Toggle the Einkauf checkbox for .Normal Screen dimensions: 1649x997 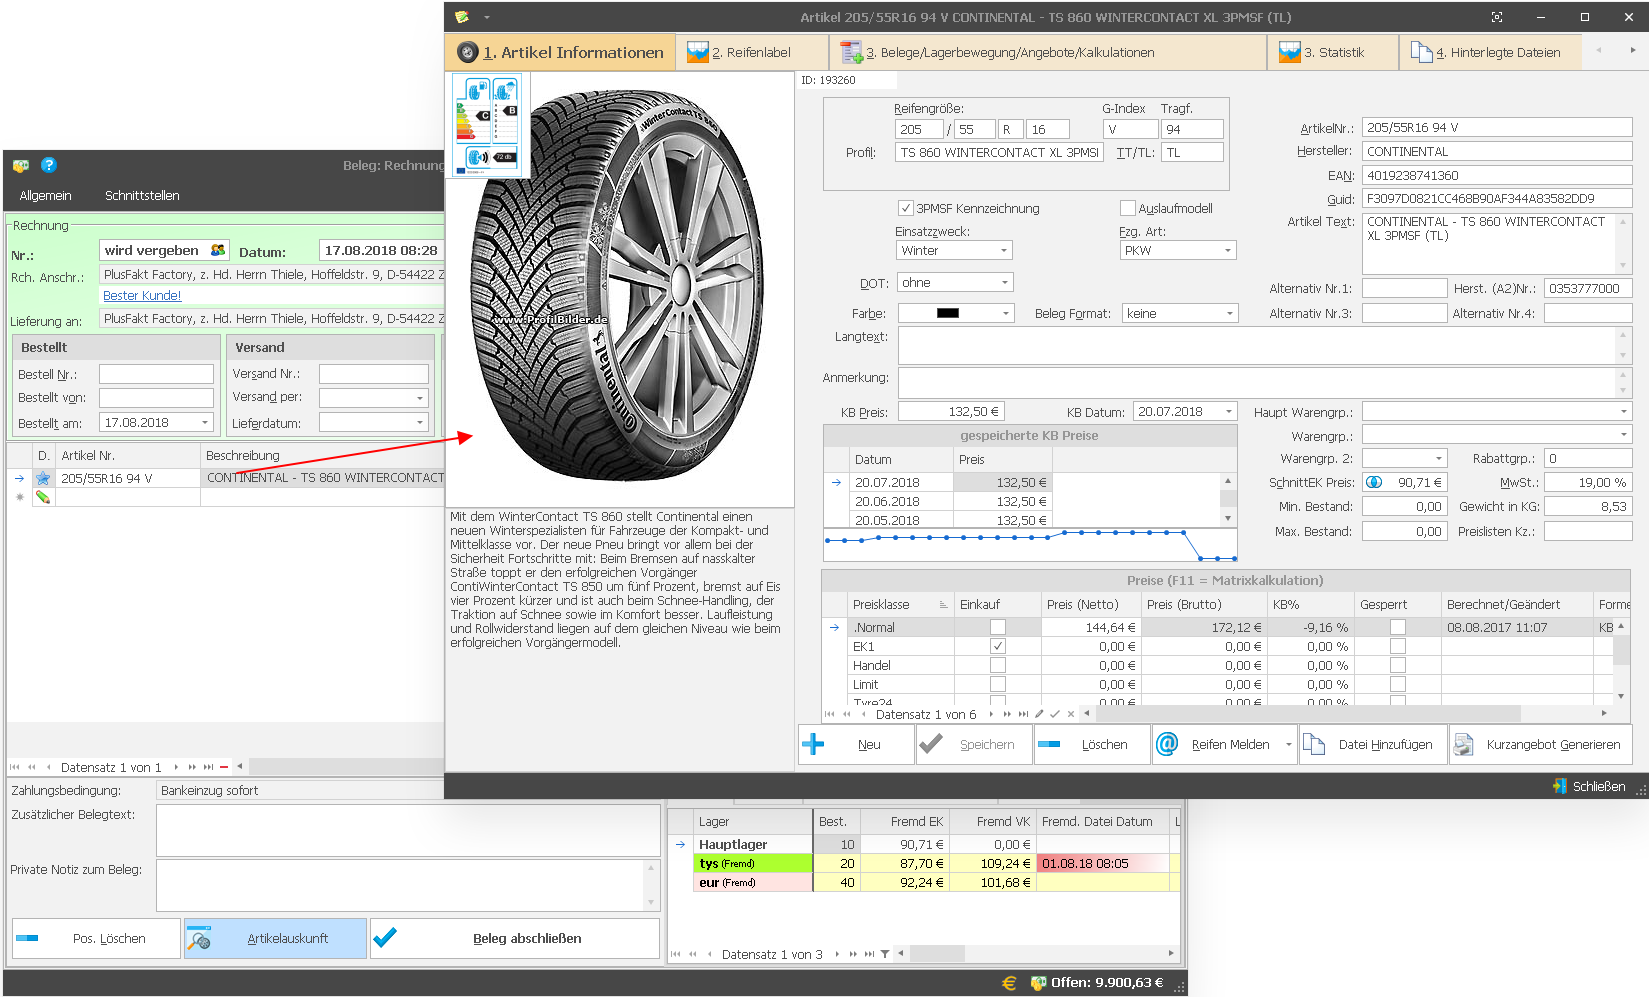pyautogui.click(x=997, y=627)
